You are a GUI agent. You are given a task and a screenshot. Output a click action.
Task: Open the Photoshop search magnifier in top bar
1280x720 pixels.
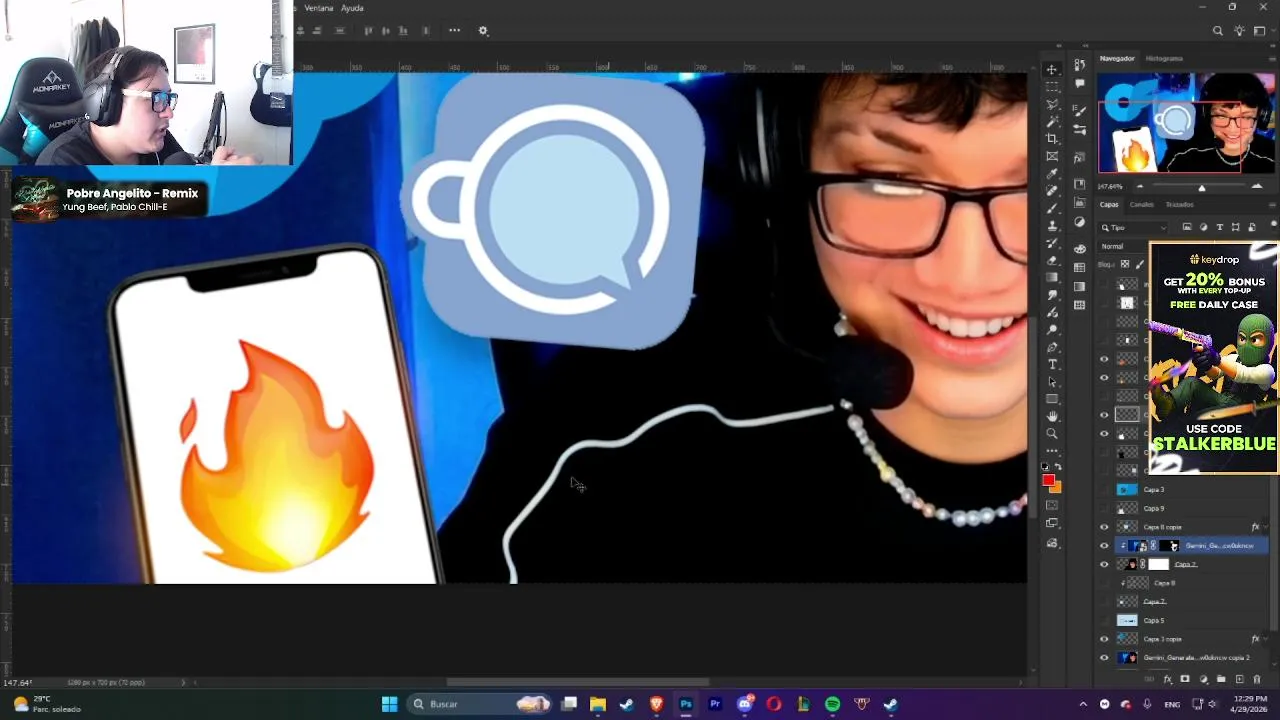(1217, 31)
